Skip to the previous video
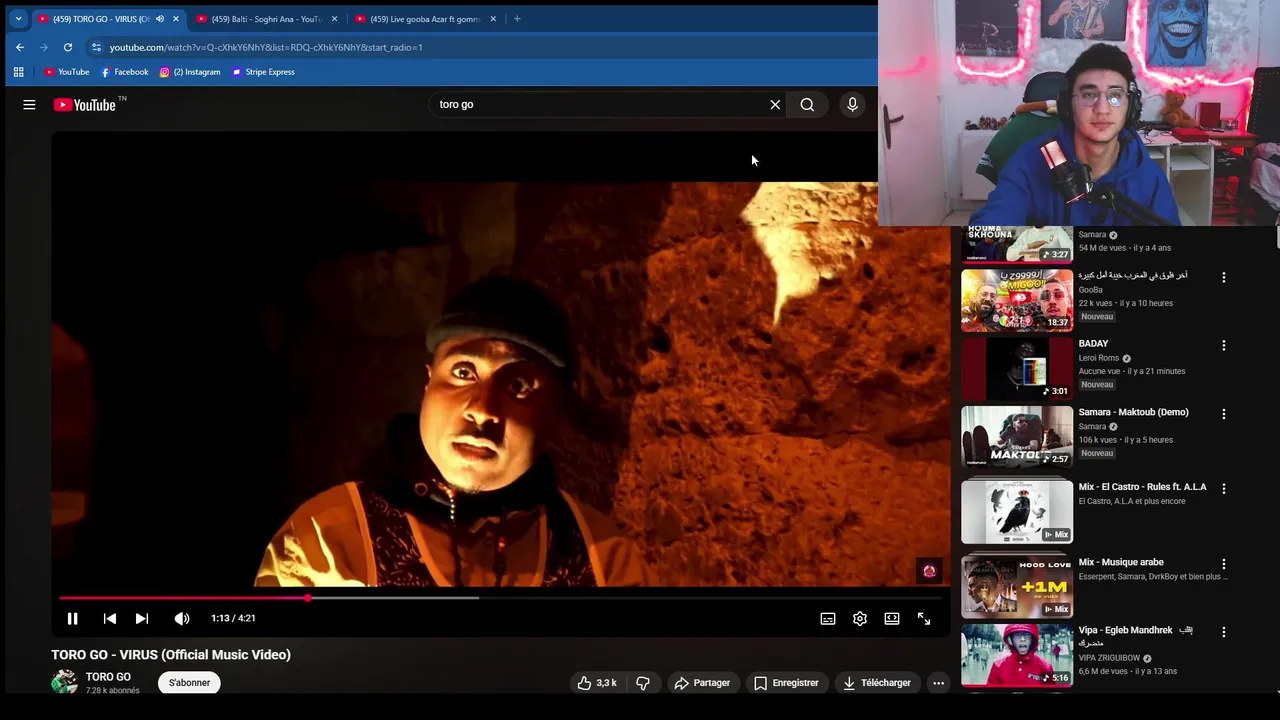The height and width of the screenshot is (720, 1280). (109, 618)
